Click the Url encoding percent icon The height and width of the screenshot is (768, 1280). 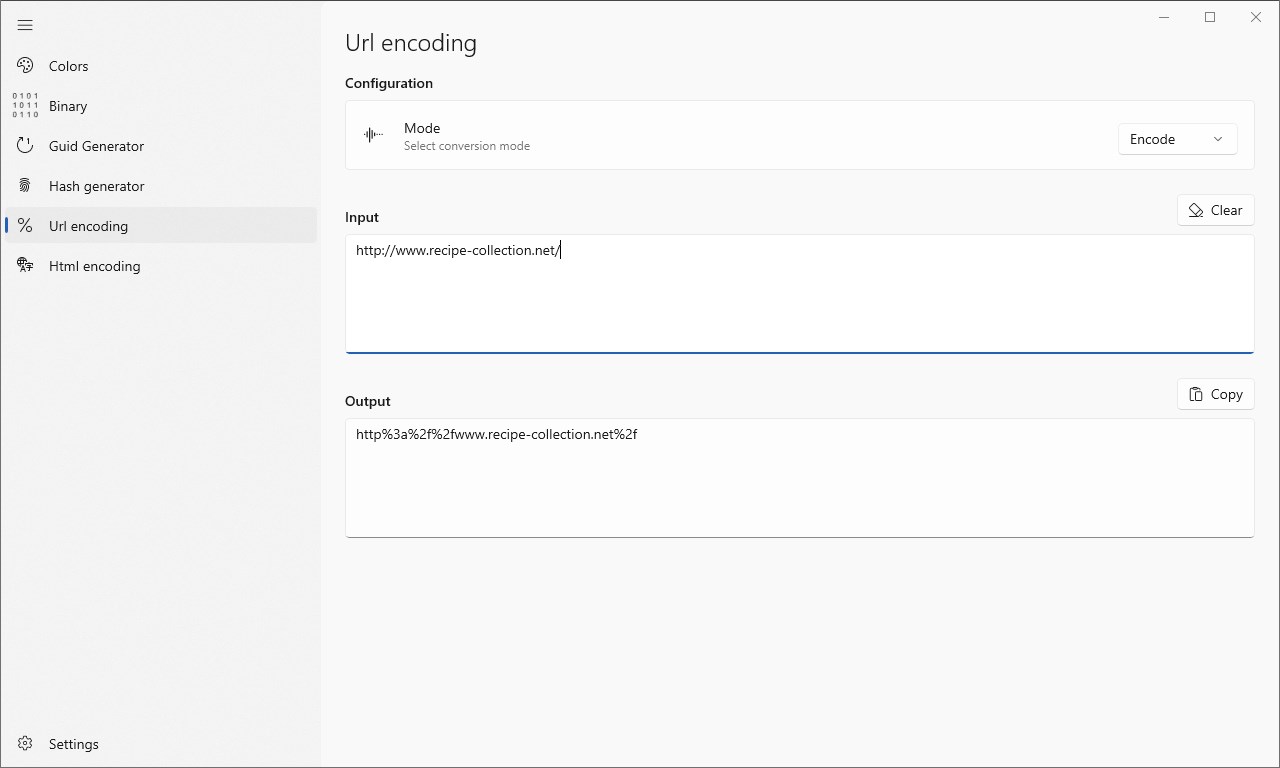pos(25,226)
